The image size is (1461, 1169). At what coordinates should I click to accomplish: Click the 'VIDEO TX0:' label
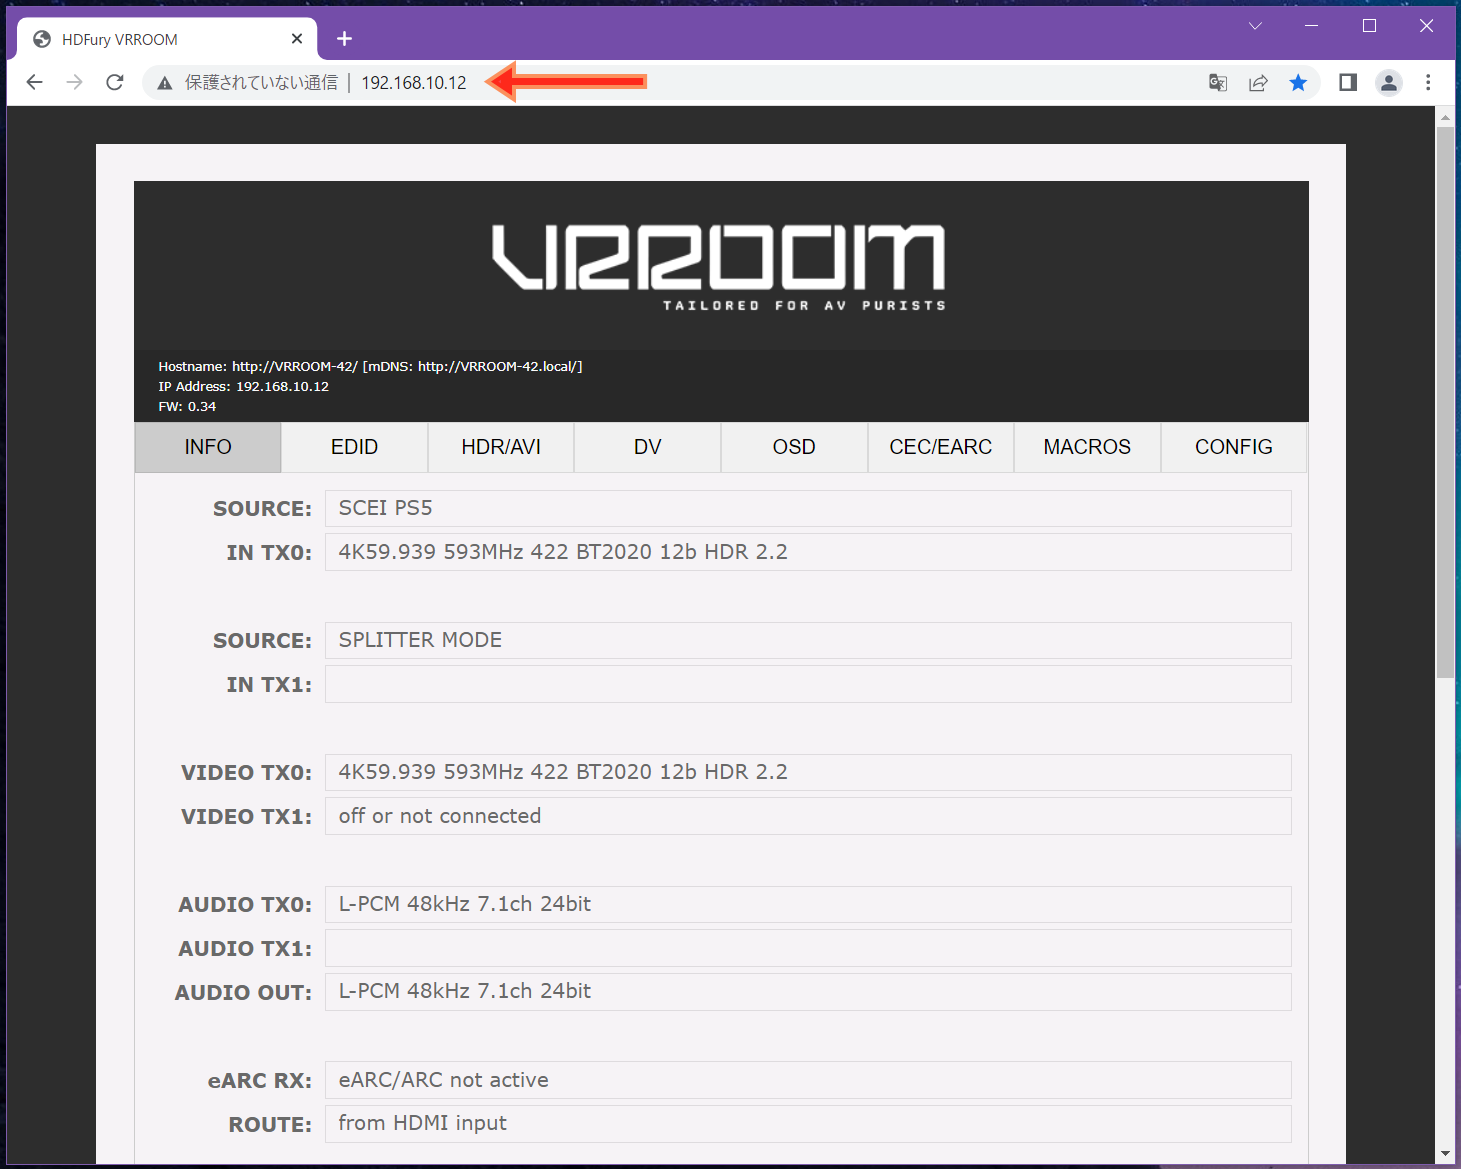click(x=246, y=772)
